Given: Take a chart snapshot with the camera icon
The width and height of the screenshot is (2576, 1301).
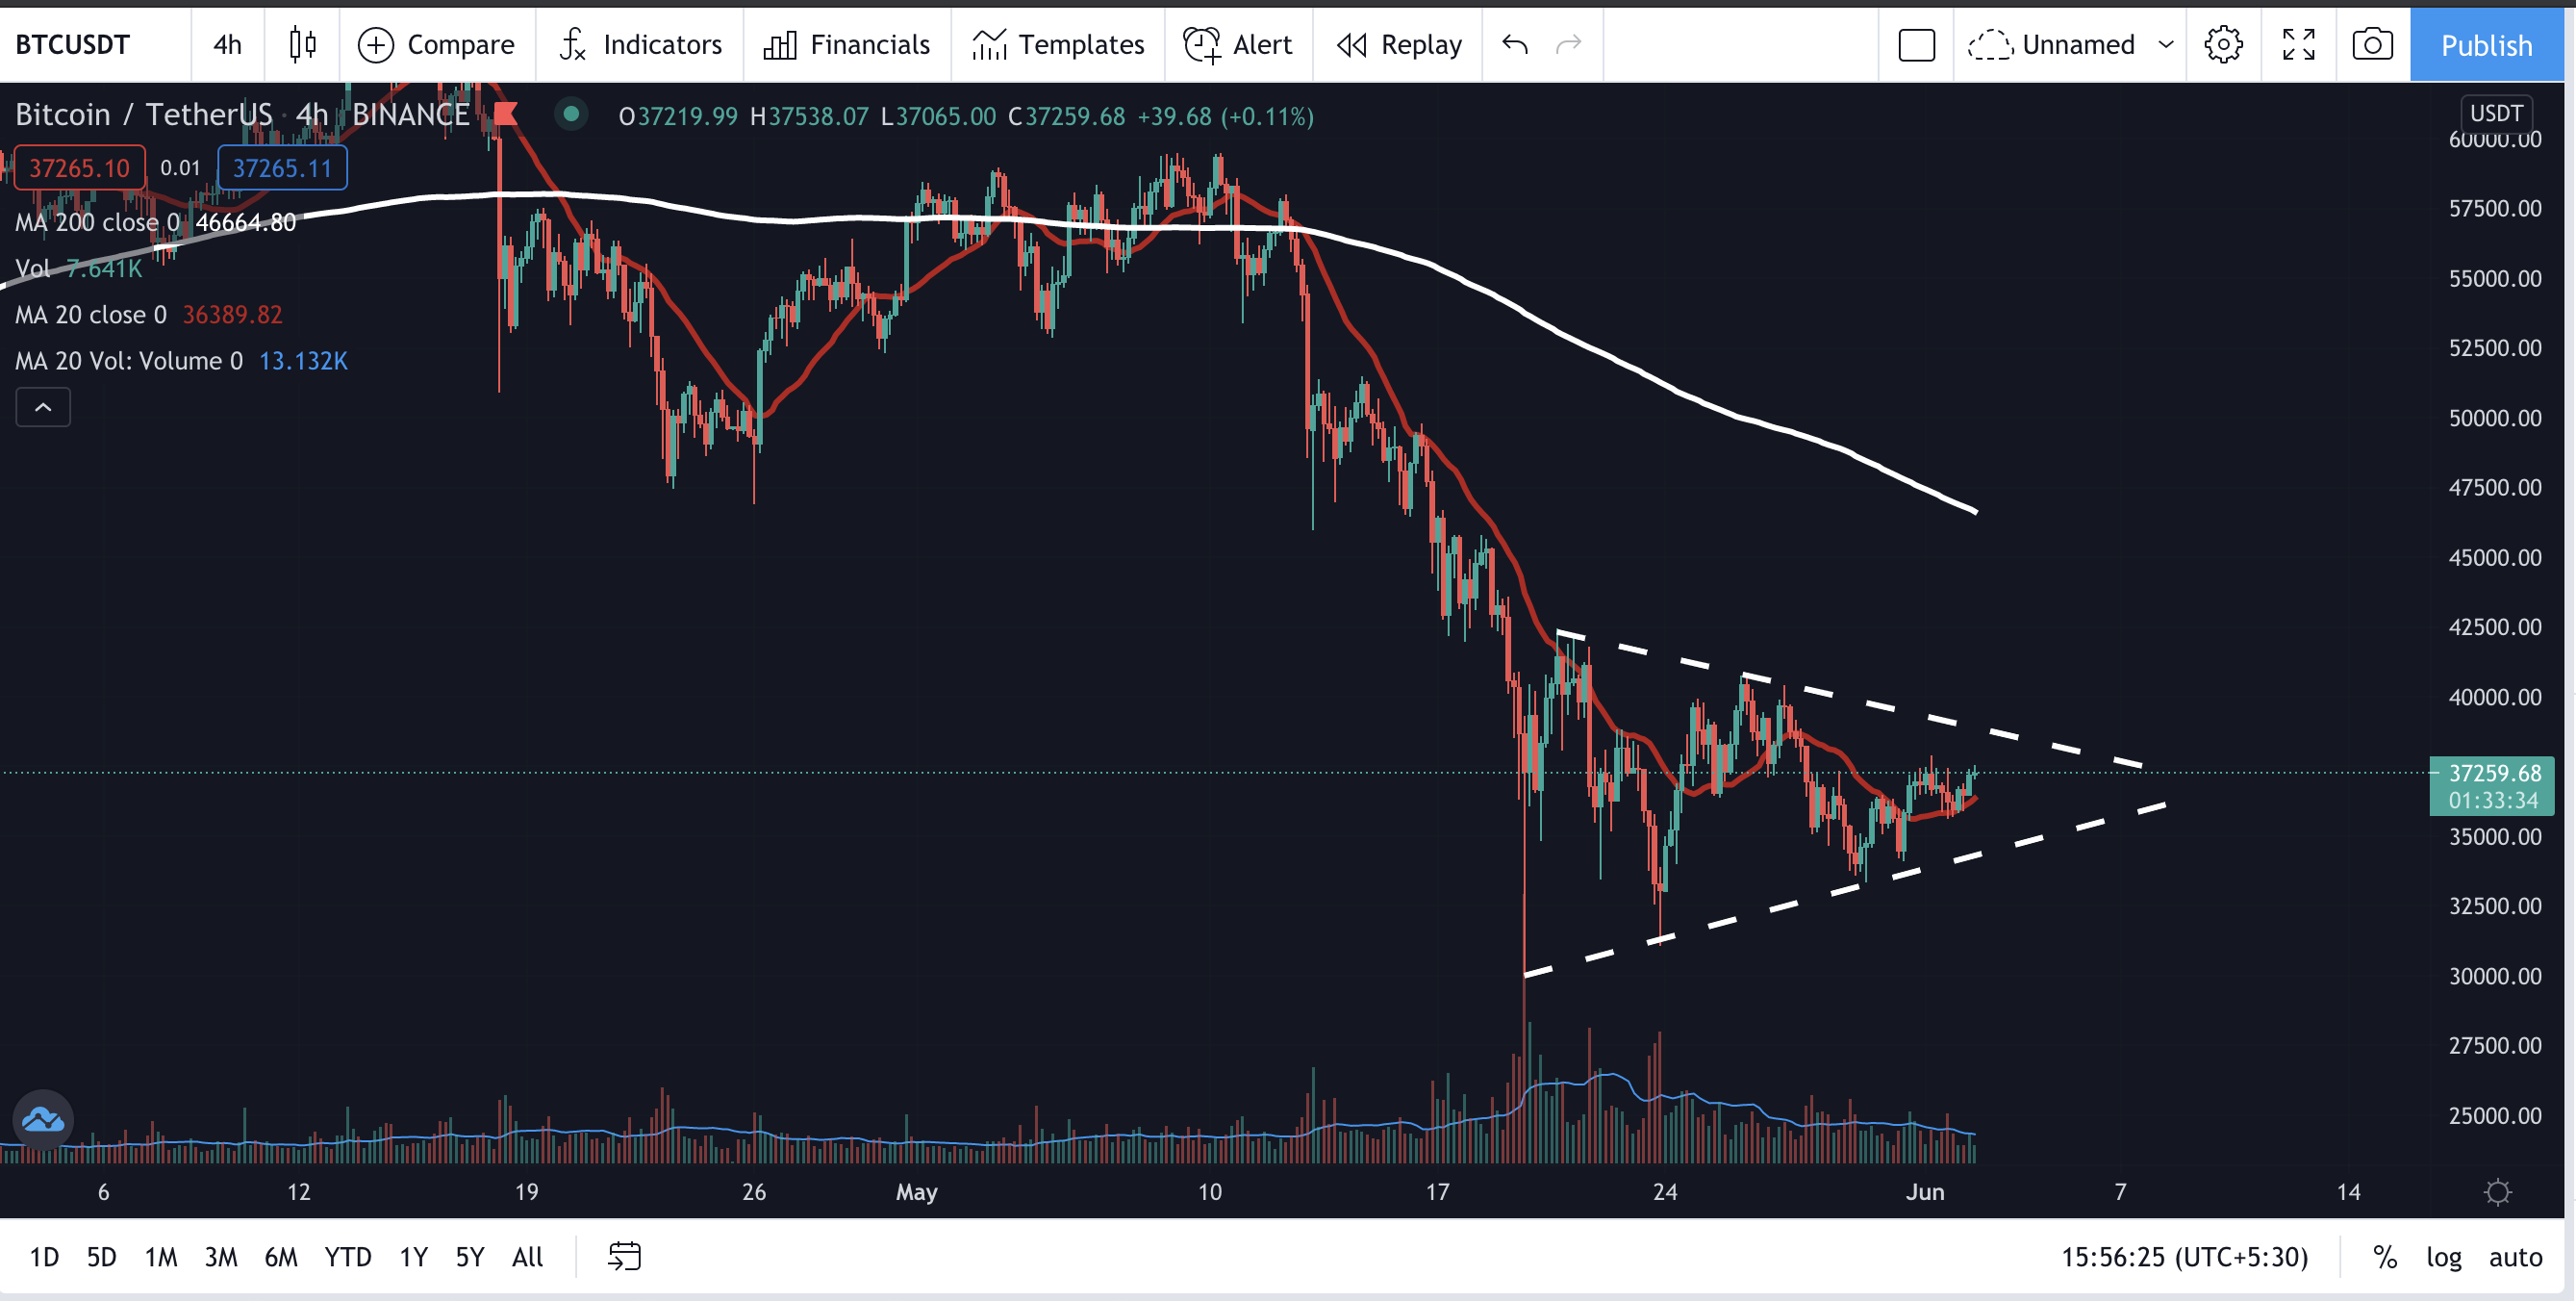Looking at the screenshot, I should coord(2372,44).
